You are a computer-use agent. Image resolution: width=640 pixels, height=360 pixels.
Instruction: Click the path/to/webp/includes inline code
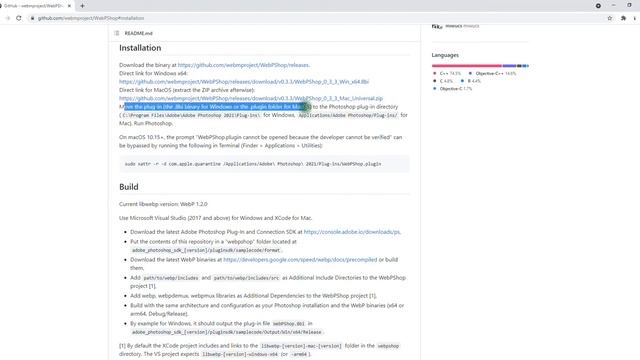tap(171, 278)
